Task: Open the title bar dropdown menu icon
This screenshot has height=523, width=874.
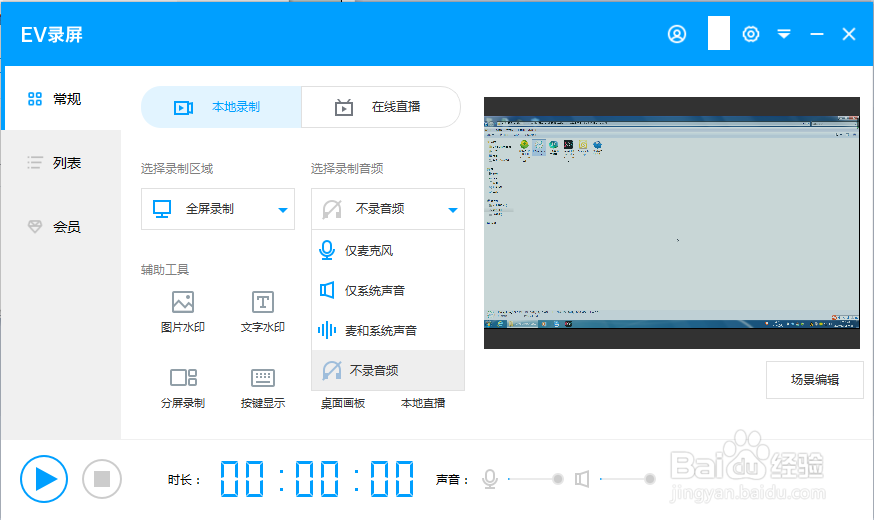Action: (x=784, y=34)
